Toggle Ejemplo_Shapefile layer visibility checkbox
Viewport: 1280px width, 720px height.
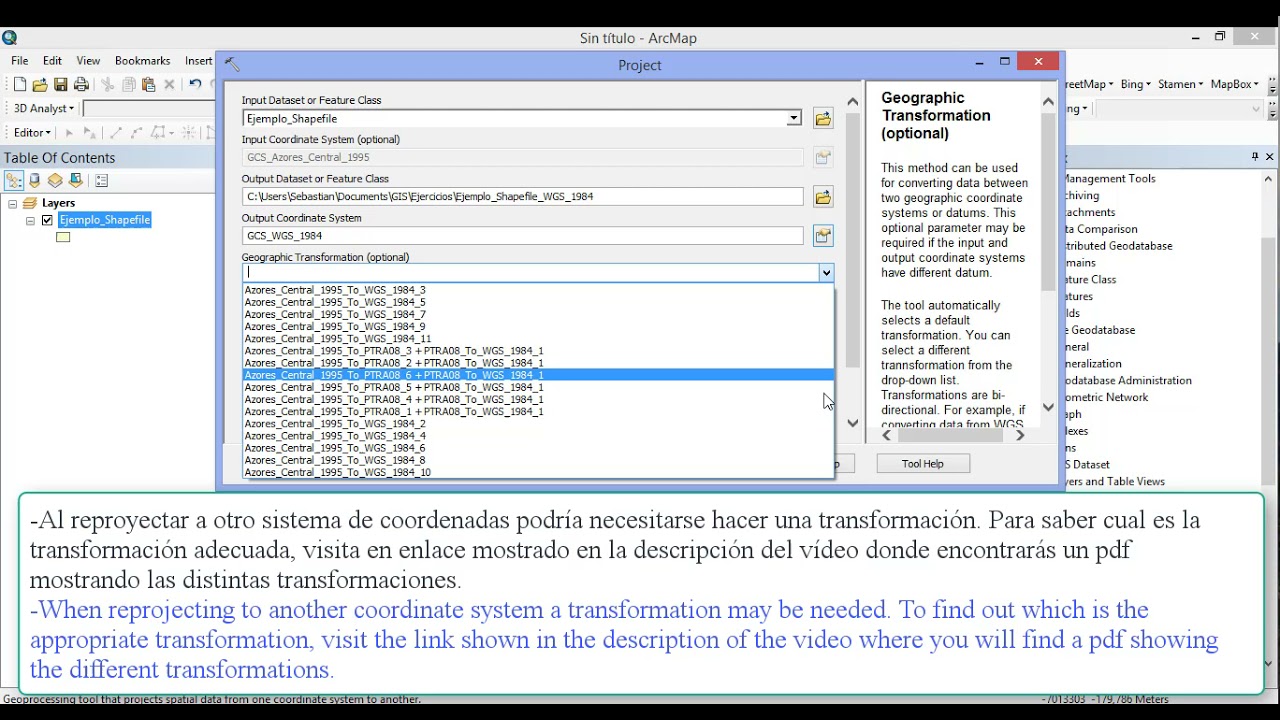[47, 220]
